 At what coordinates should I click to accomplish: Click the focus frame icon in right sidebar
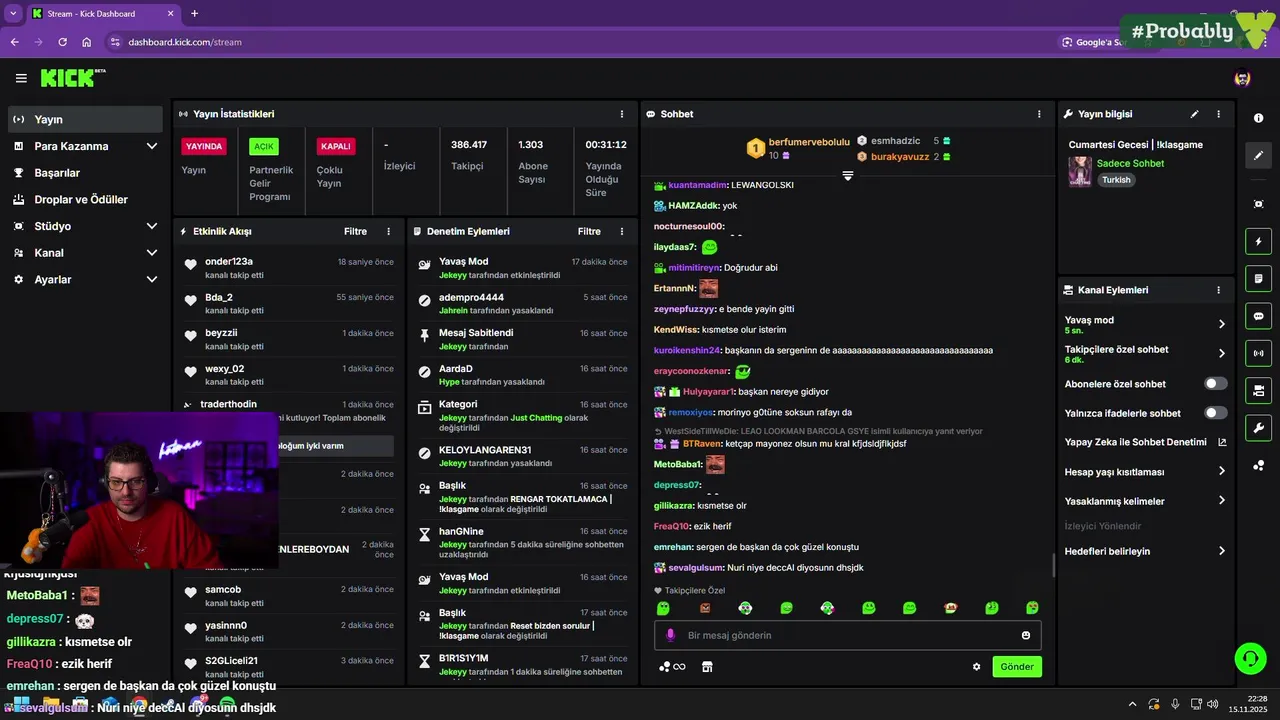pyautogui.click(x=1258, y=204)
